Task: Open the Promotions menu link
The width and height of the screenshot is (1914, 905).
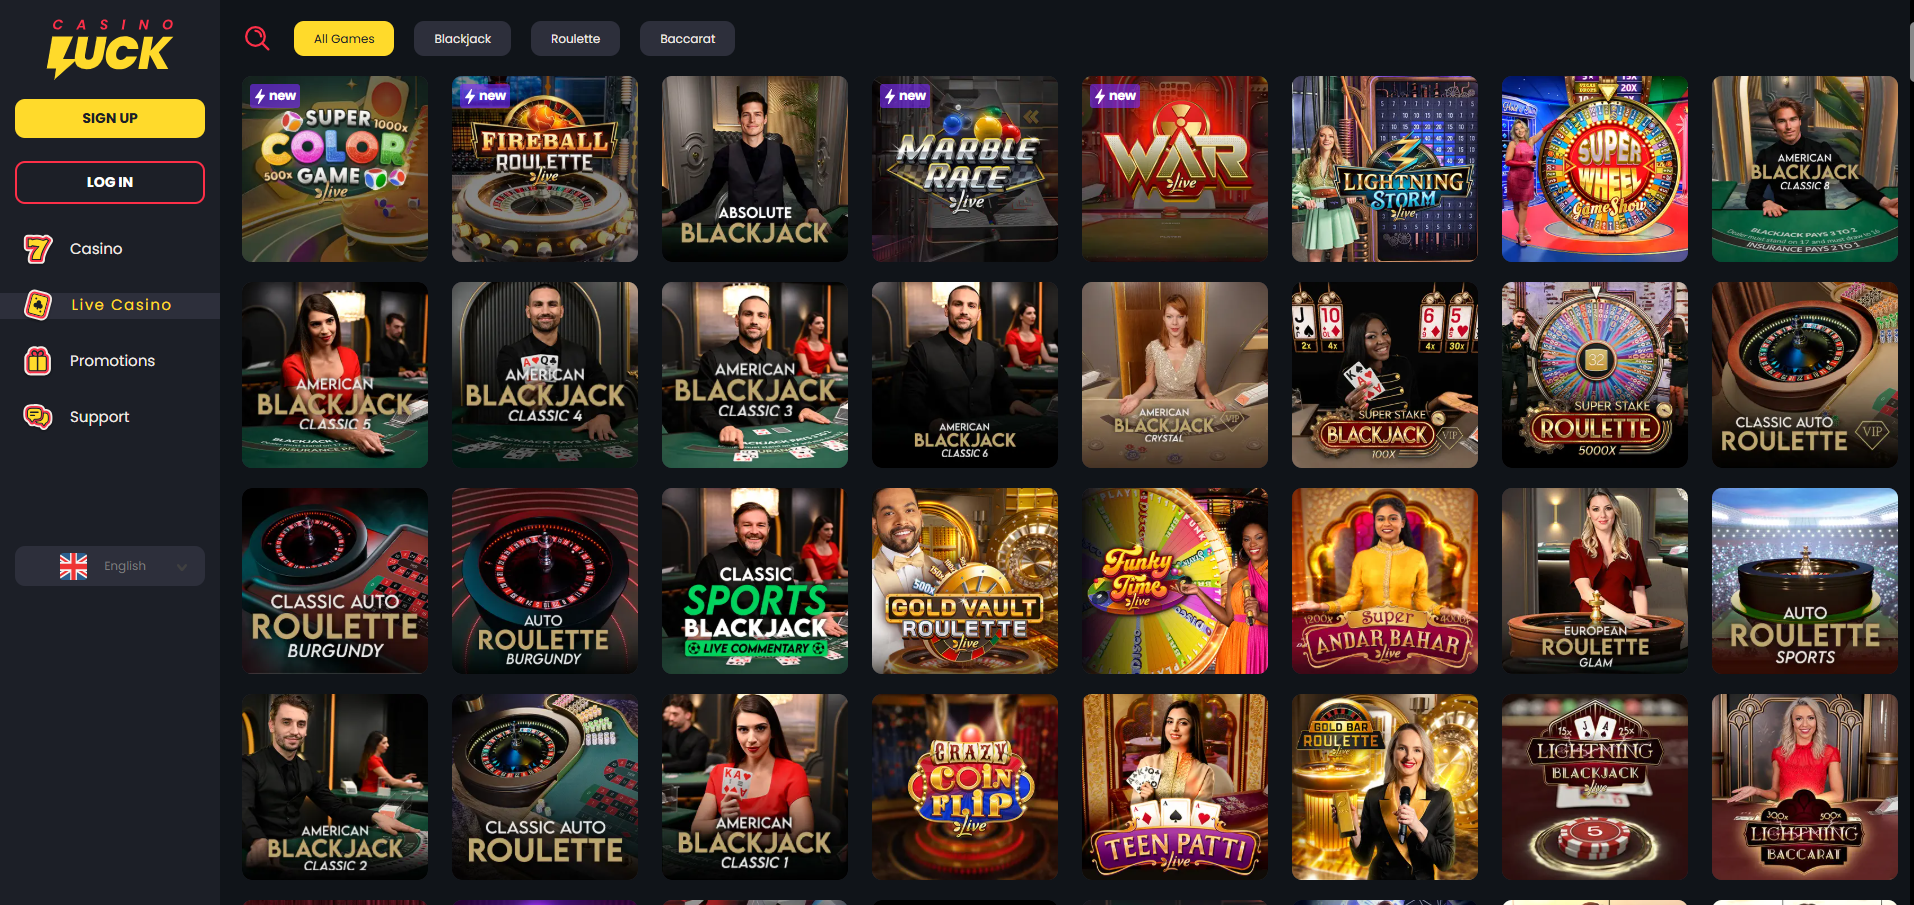Action: pyautogui.click(x=112, y=361)
